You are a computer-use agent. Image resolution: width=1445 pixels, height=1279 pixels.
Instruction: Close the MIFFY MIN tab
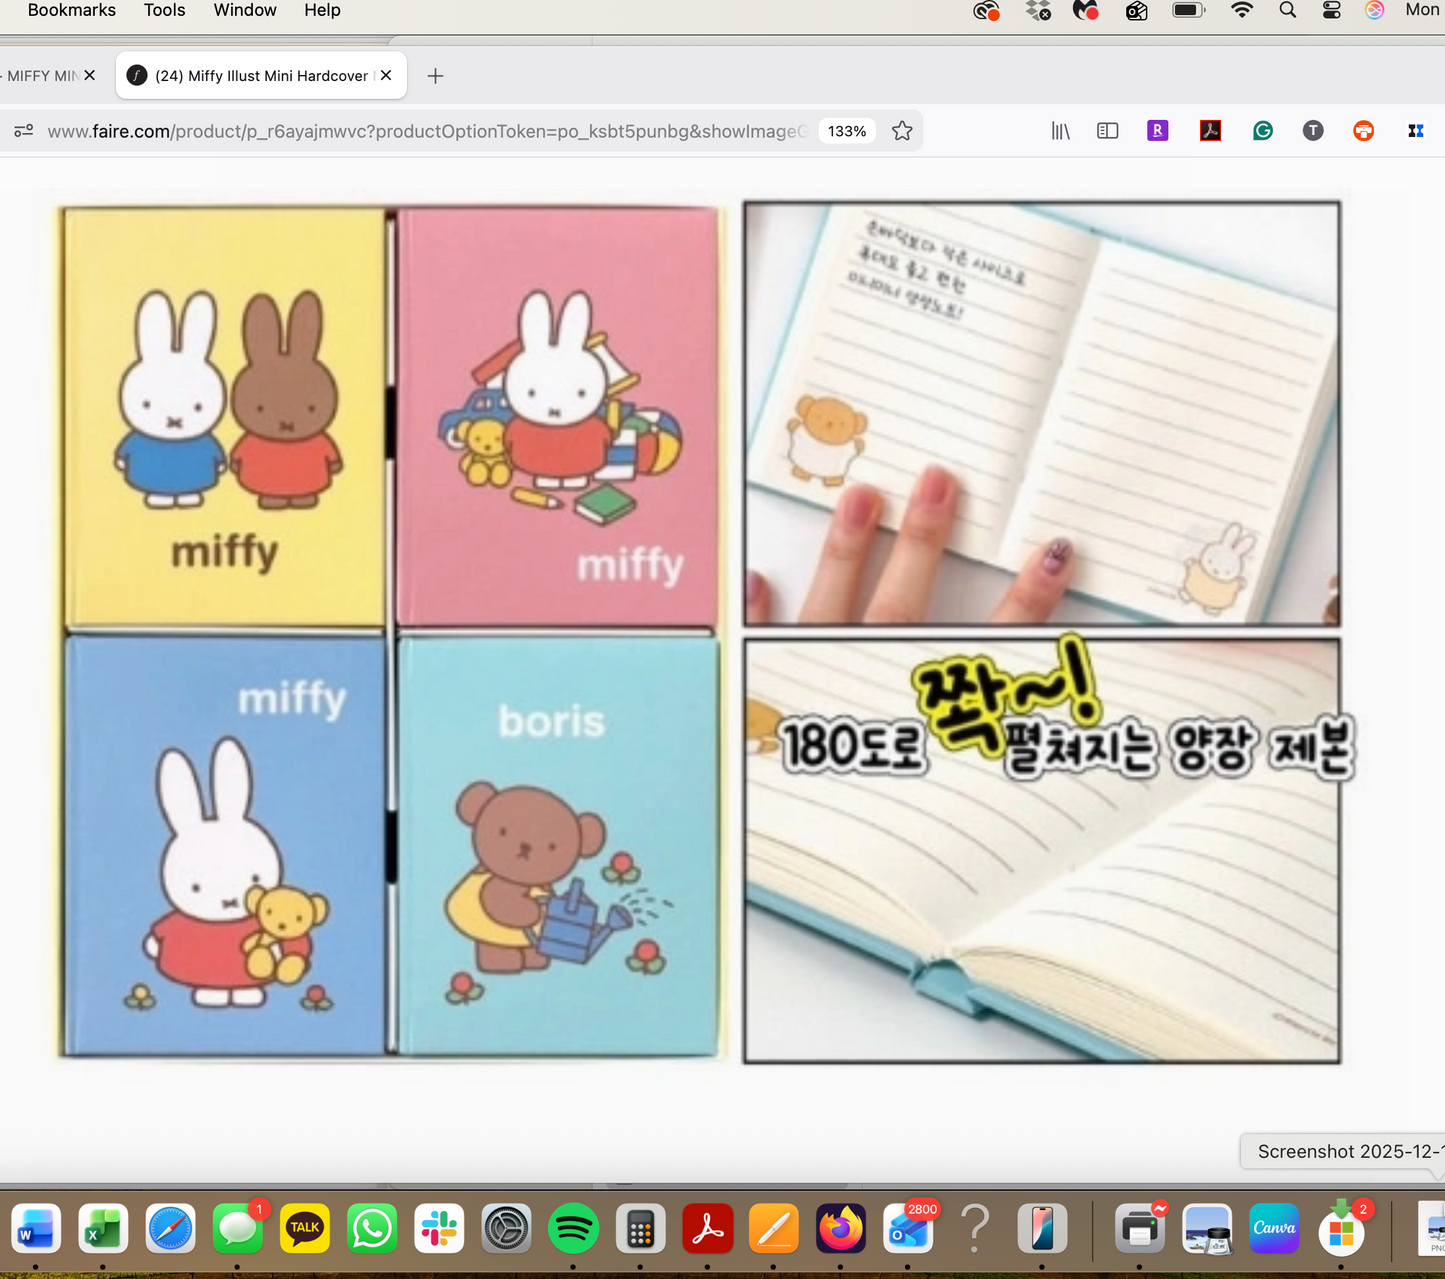90,75
